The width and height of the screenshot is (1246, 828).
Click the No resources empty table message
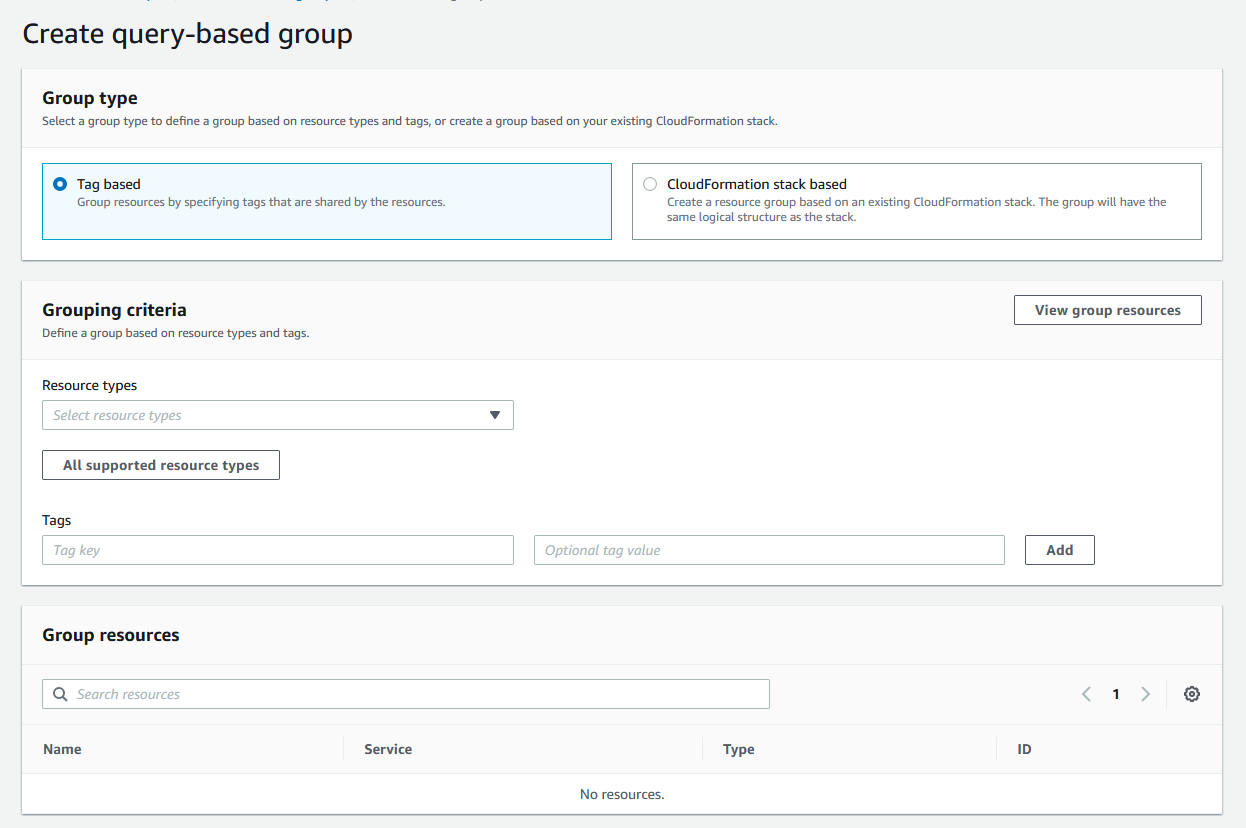[622, 794]
